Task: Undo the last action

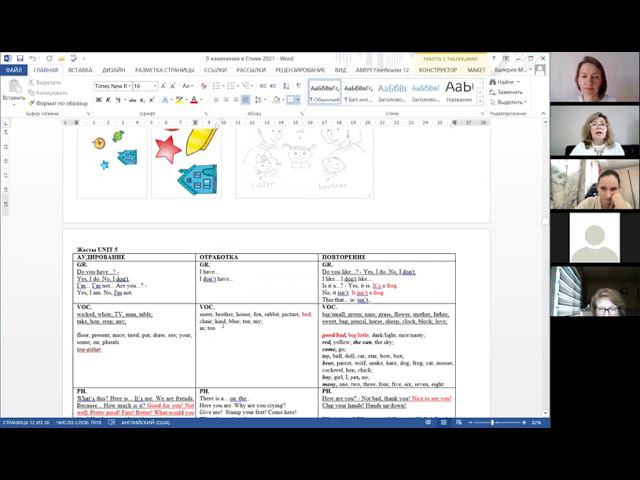Action: [33, 59]
